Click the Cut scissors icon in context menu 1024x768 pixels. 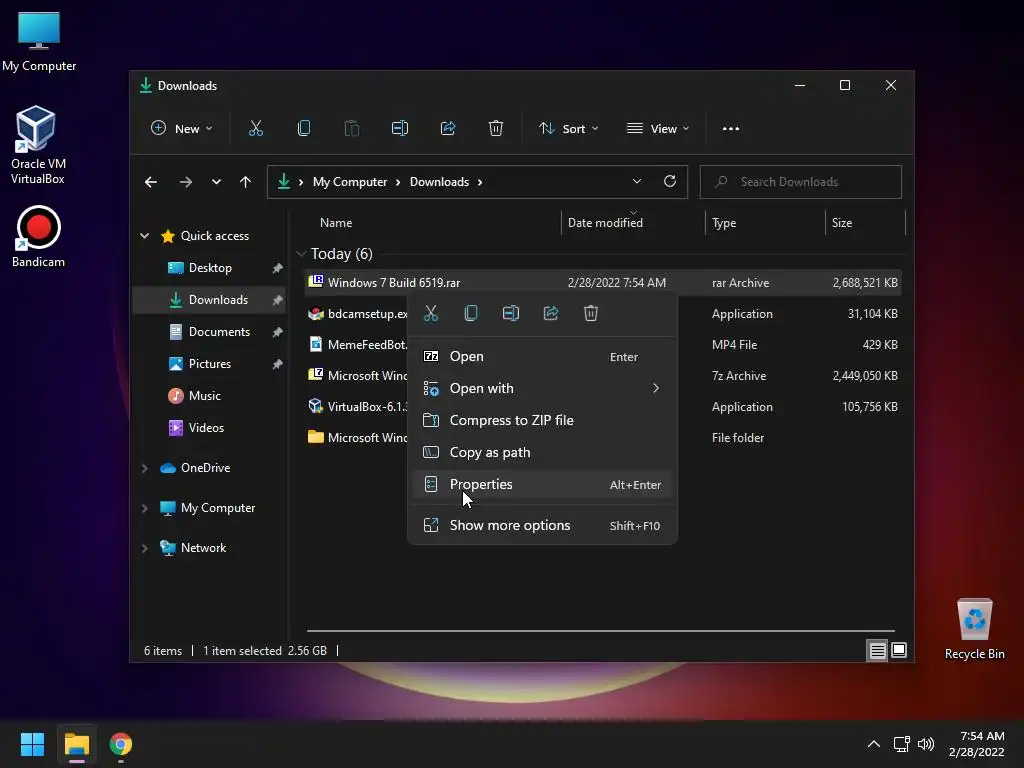pyautogui.click(x=431, y=313)
